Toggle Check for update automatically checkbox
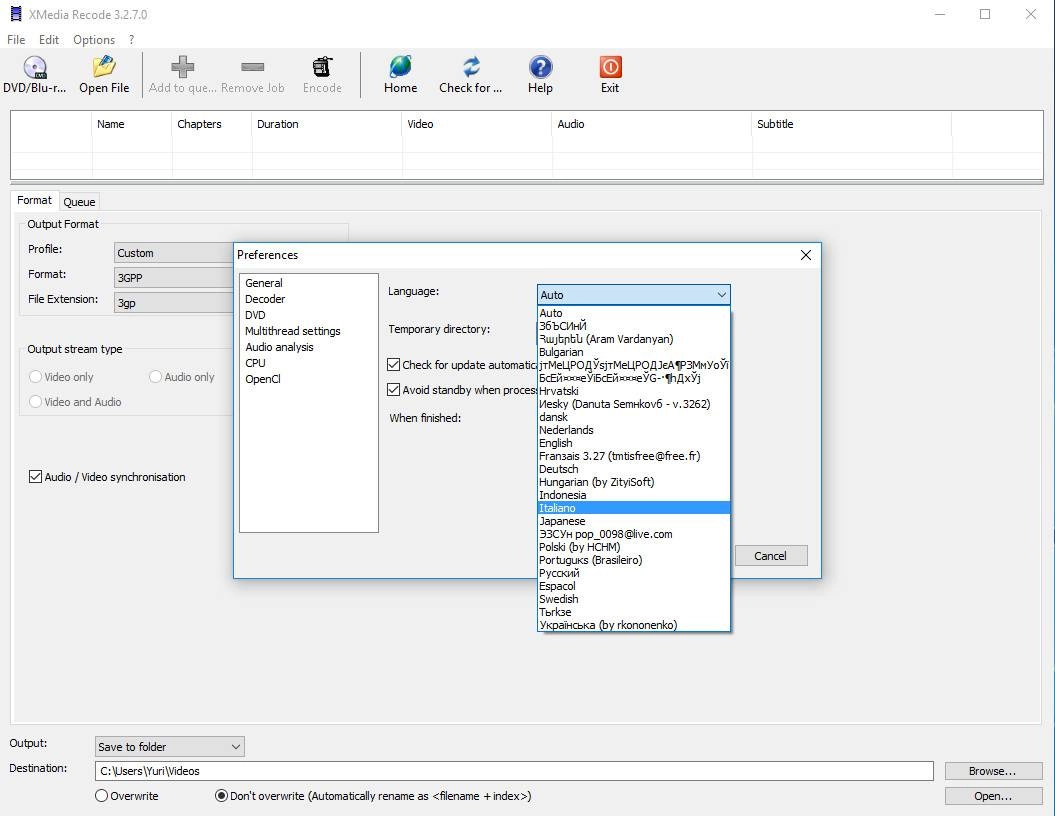The width and height of the screenshot is (1055, 816). tap(394, 365)
